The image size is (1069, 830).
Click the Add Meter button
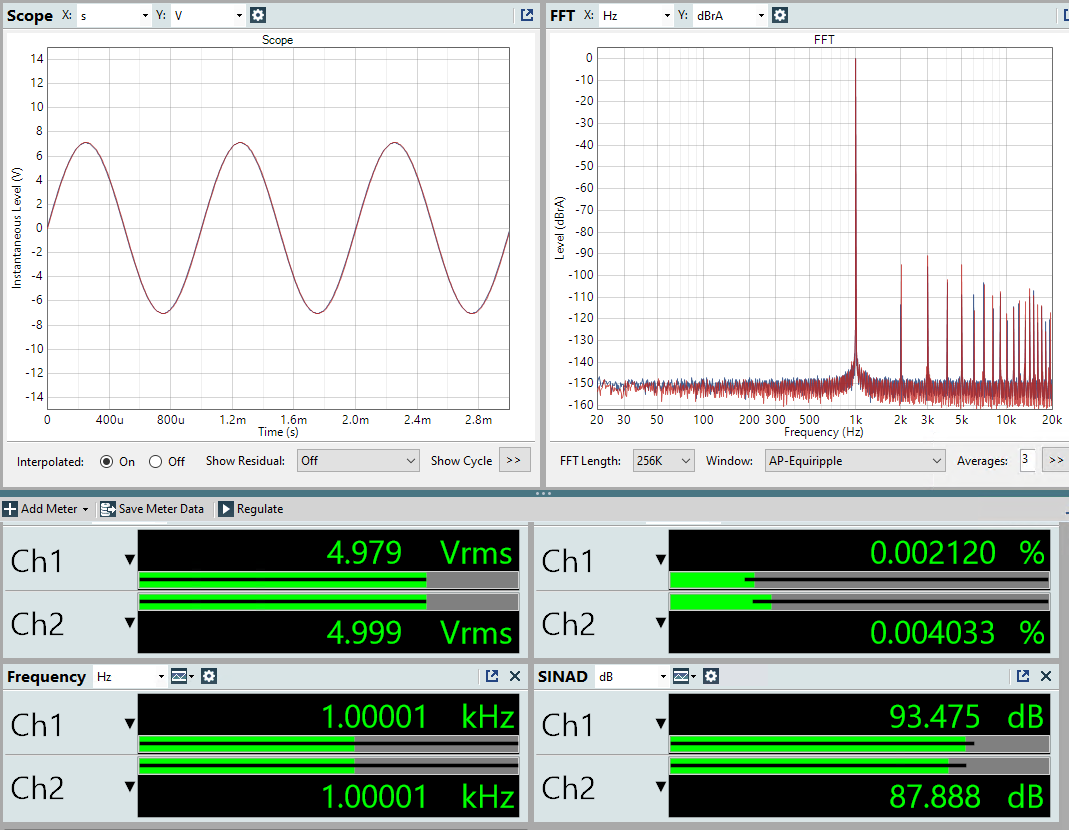[46, 509]
